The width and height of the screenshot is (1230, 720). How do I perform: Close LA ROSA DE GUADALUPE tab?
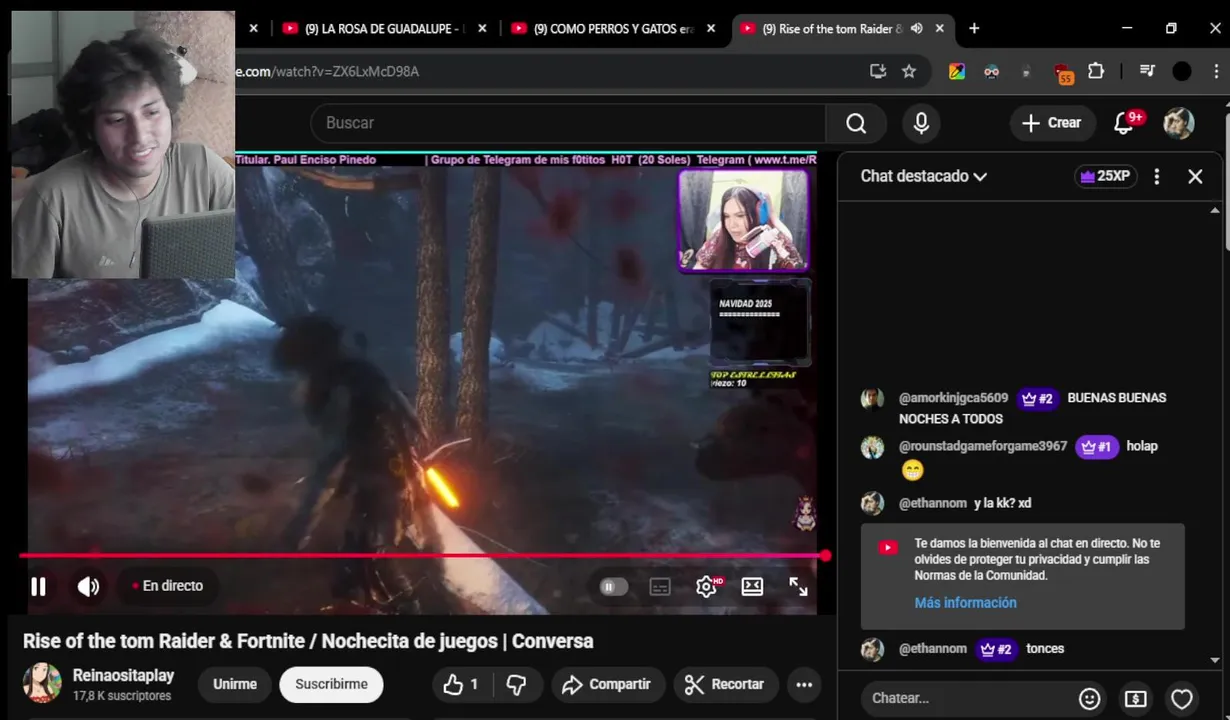pos(482,29)
